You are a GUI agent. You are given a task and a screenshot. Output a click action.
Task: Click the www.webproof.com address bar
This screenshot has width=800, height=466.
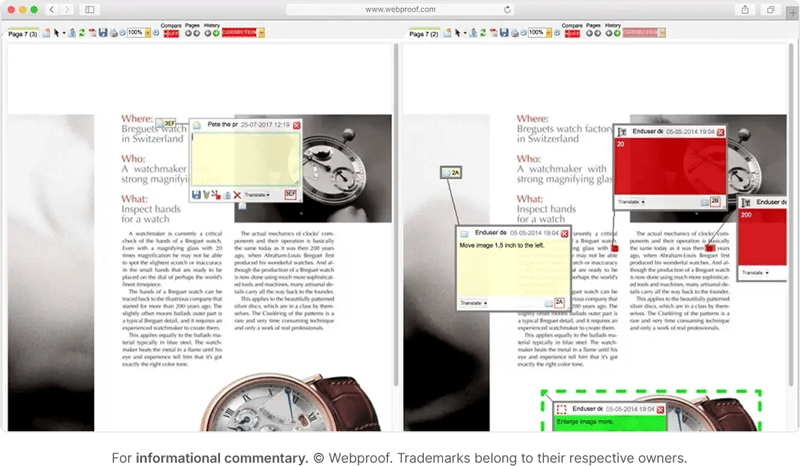pos(400,9)
